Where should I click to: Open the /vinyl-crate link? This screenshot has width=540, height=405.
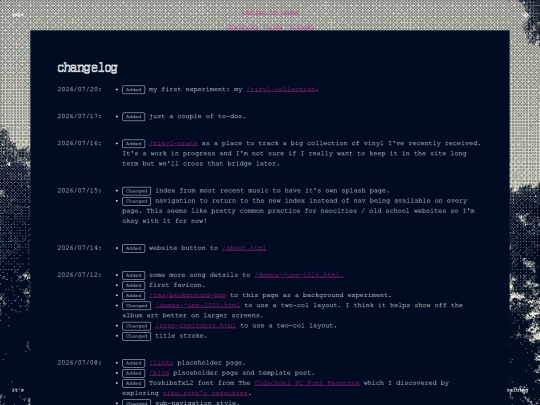(x=173, y=143)
